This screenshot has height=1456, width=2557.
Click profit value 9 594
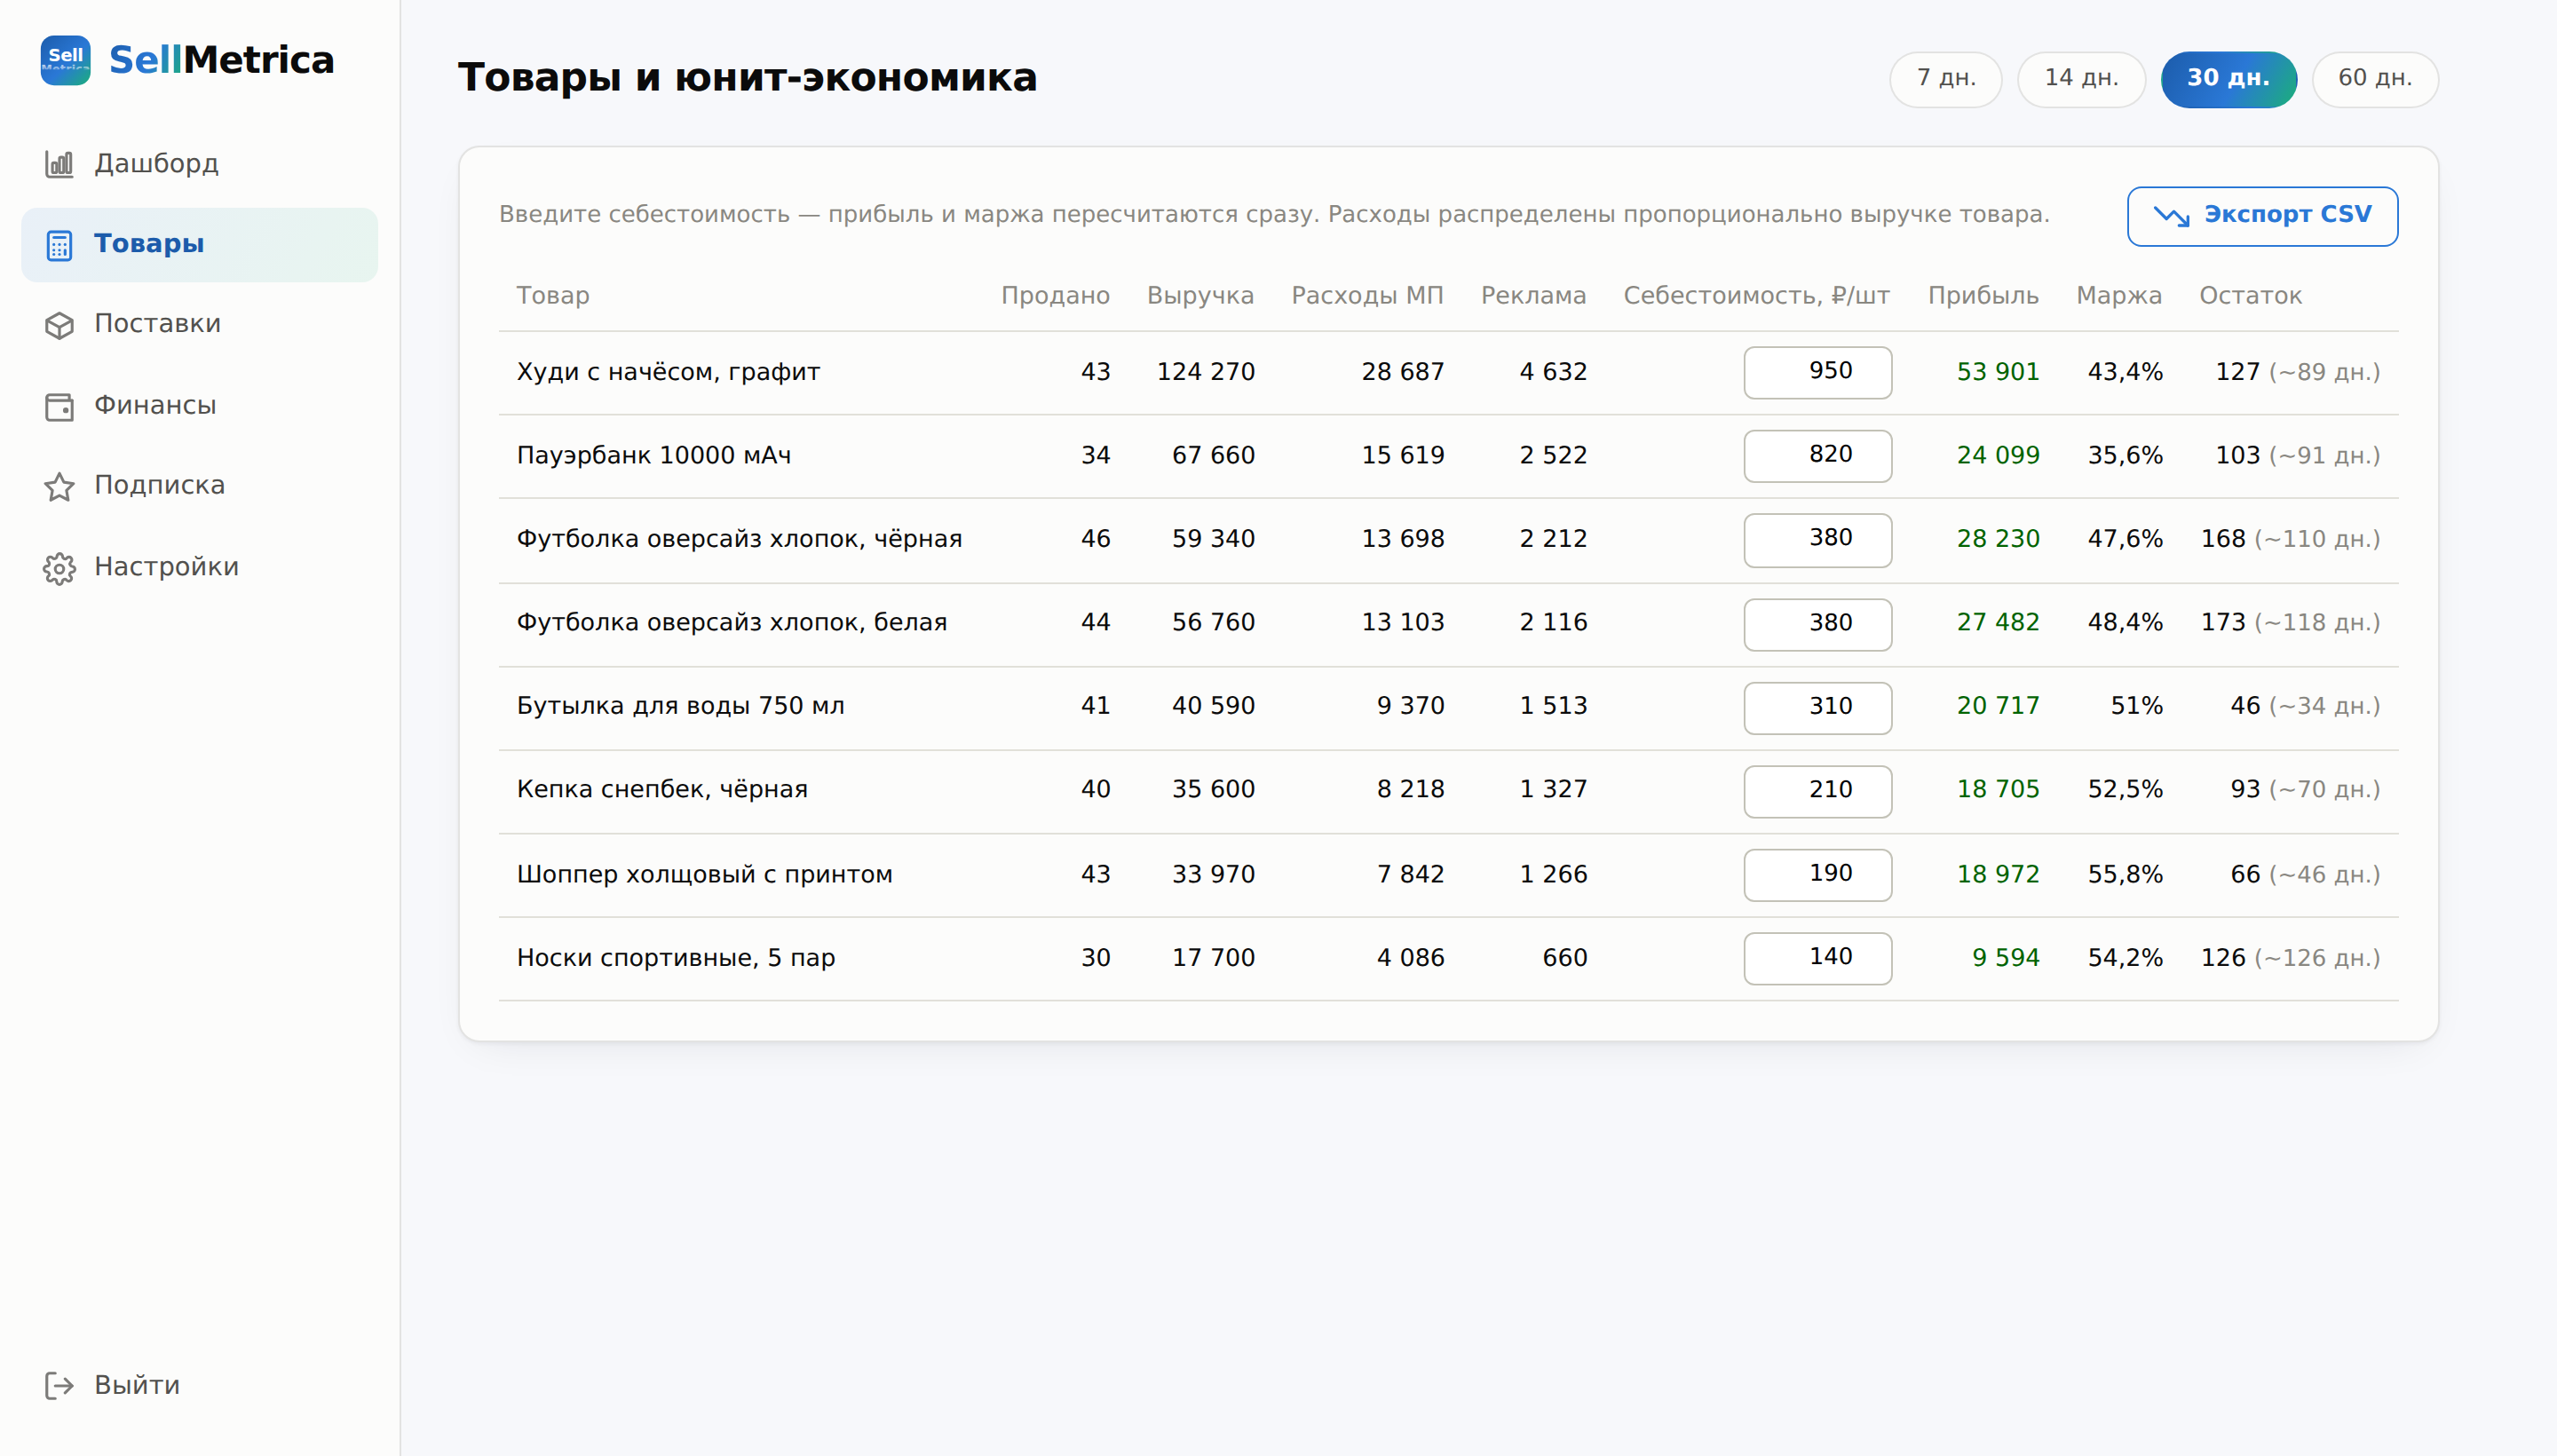click(2005, 958)
